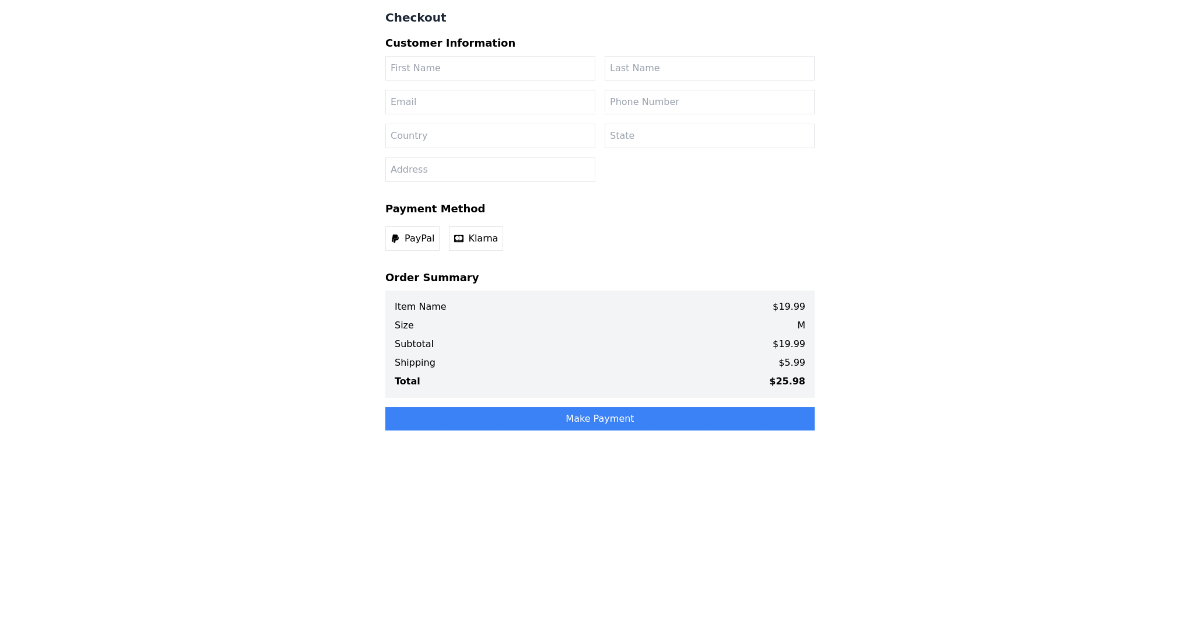Viewport: 1200px width, 630px height.
Task: Click the Subtotal row
Action: tap(413, 343)
